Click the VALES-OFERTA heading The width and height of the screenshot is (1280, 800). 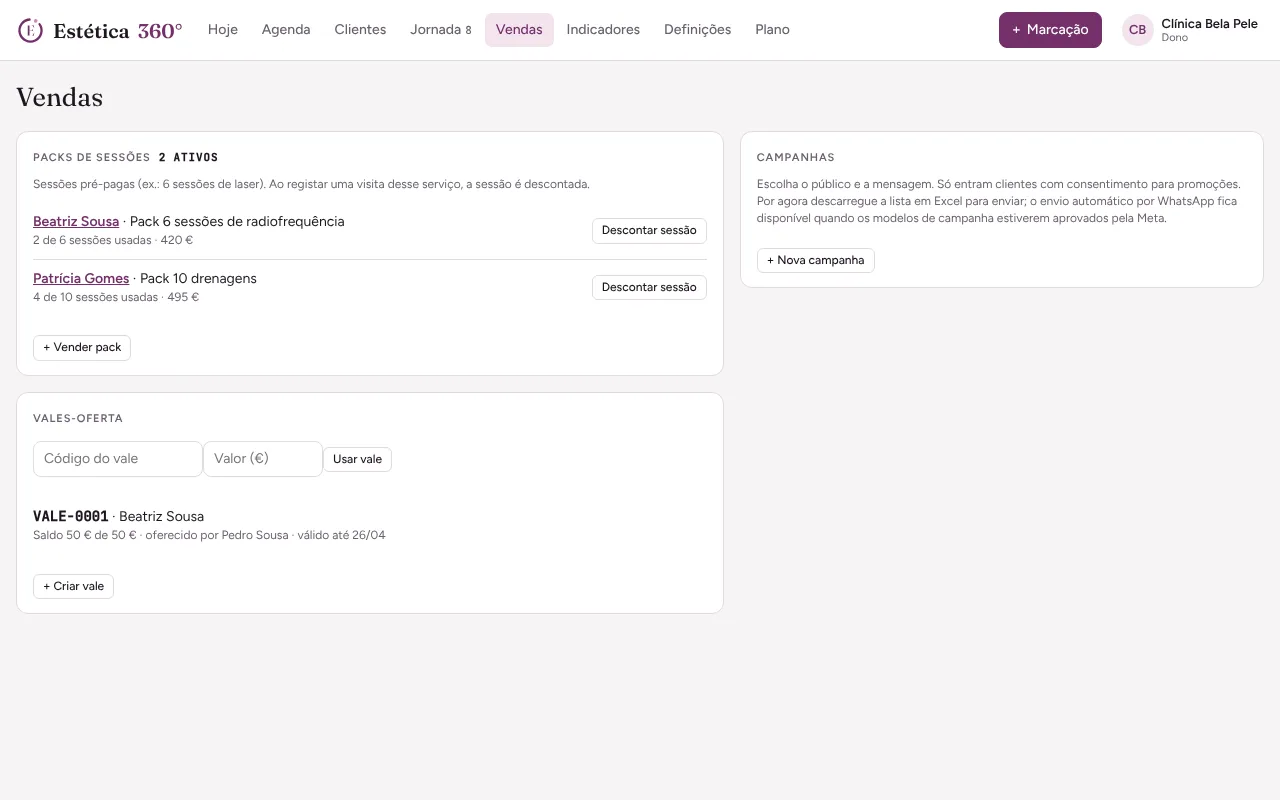tap(78, 418)
